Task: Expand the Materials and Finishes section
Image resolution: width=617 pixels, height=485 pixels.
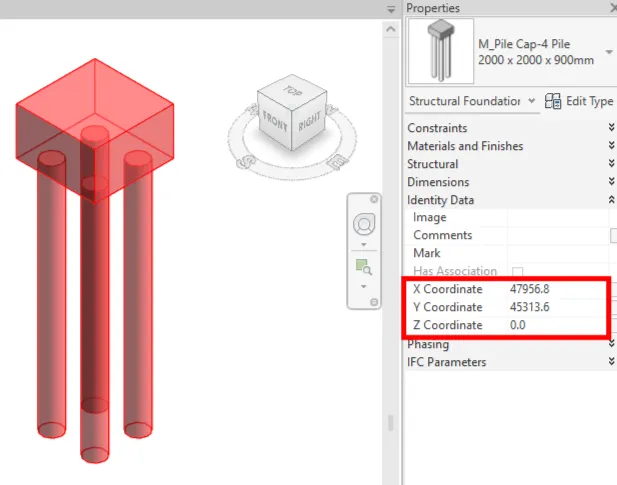Action: pyautogui.click(x=611, y=146)
